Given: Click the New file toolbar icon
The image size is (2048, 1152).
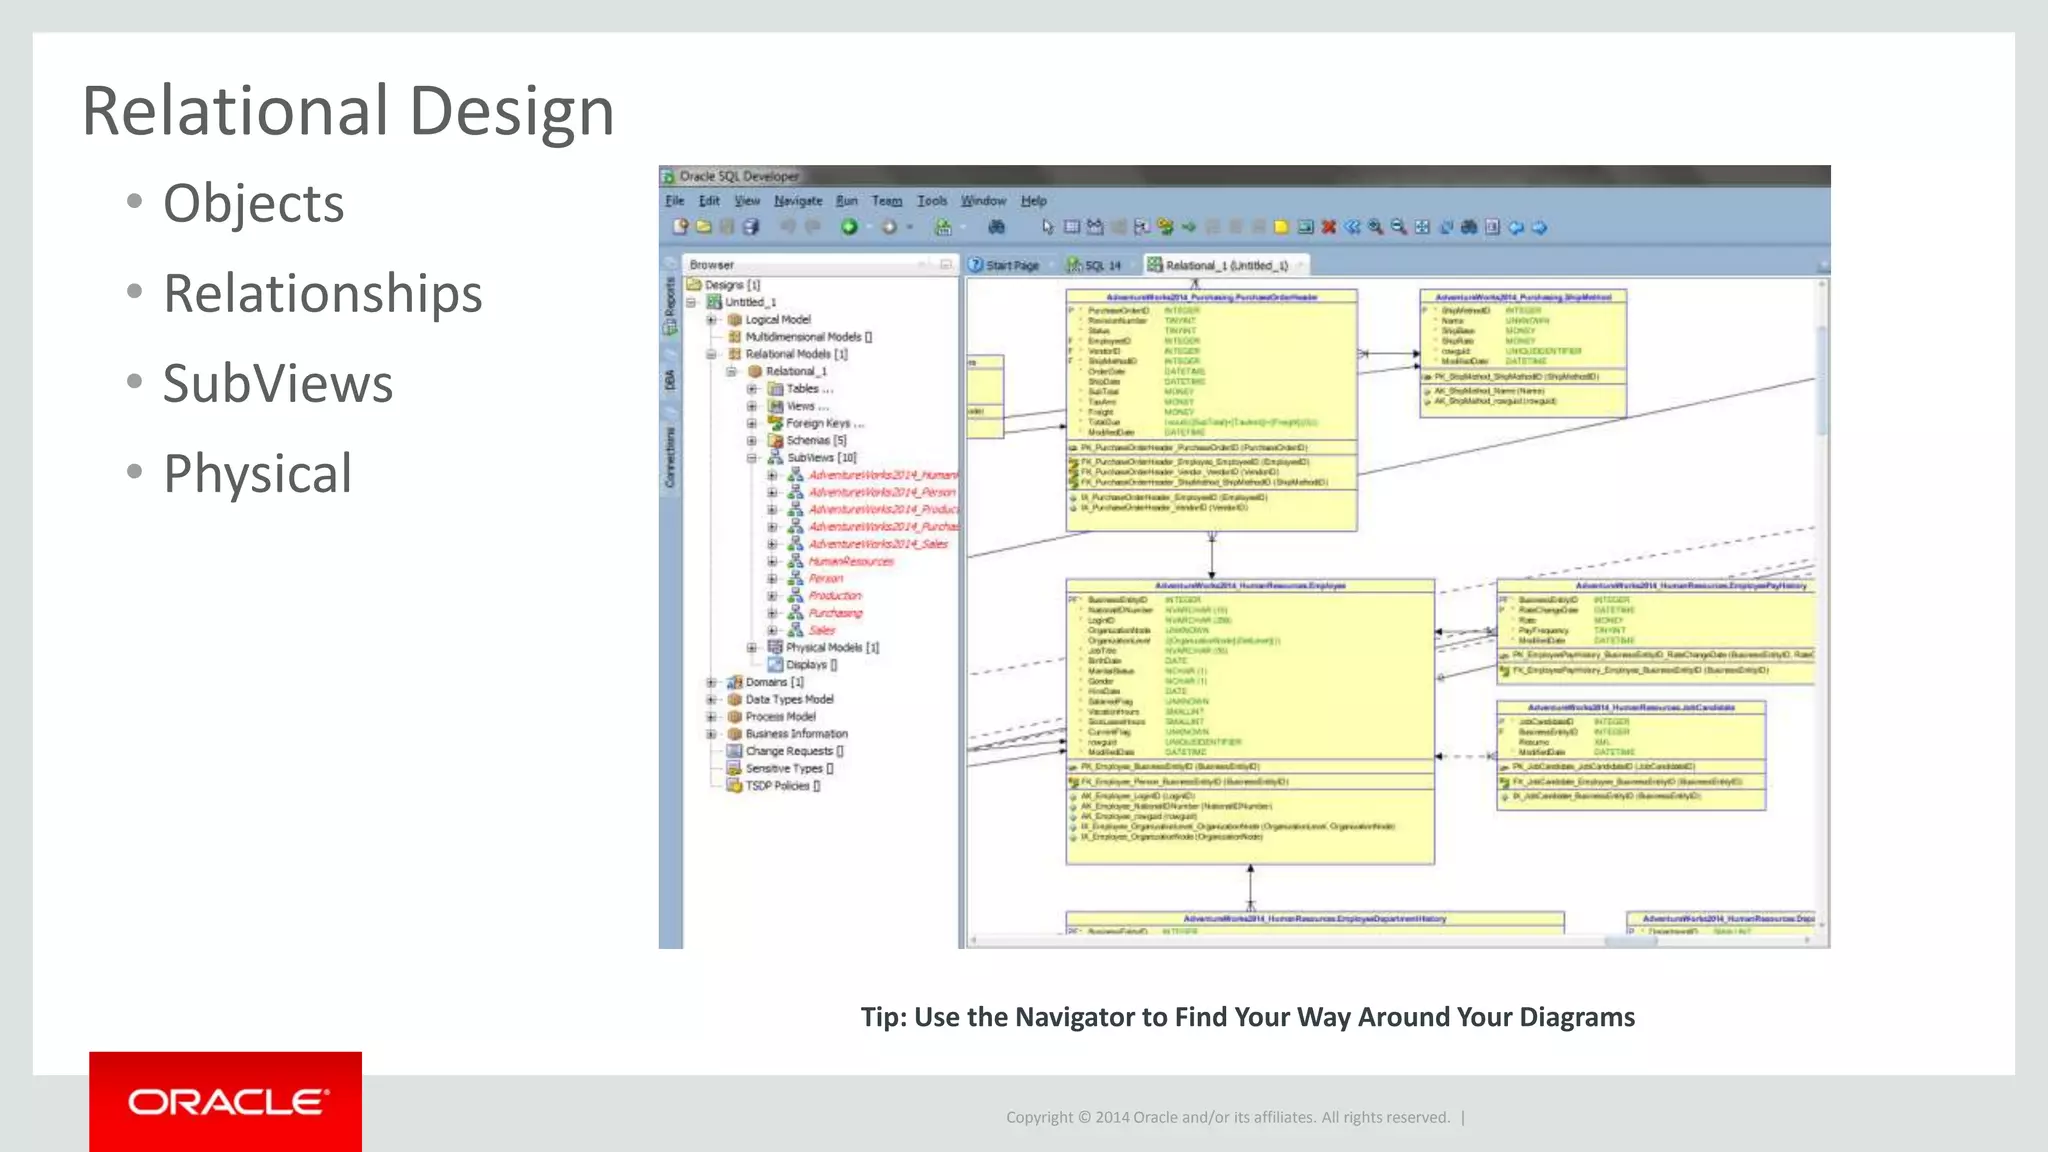Looking at the screenshot, I should click(x=681, y=227).
